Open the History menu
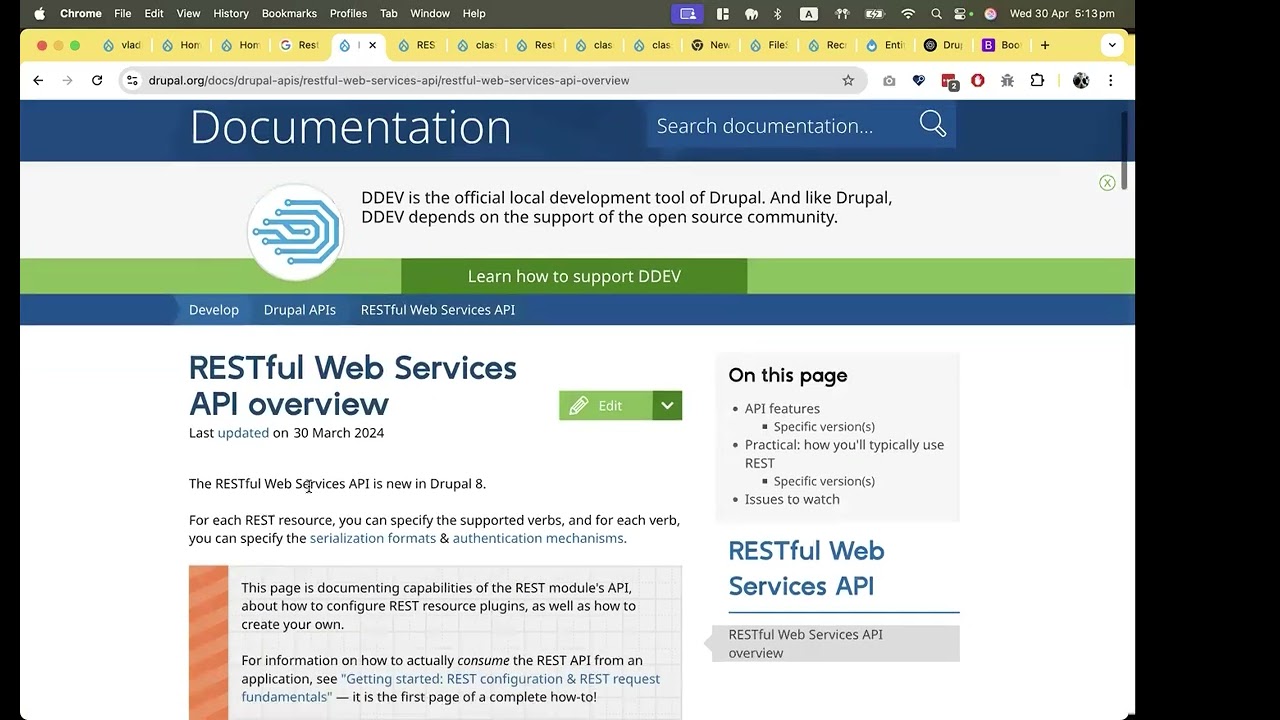 [x=231, y=13]
